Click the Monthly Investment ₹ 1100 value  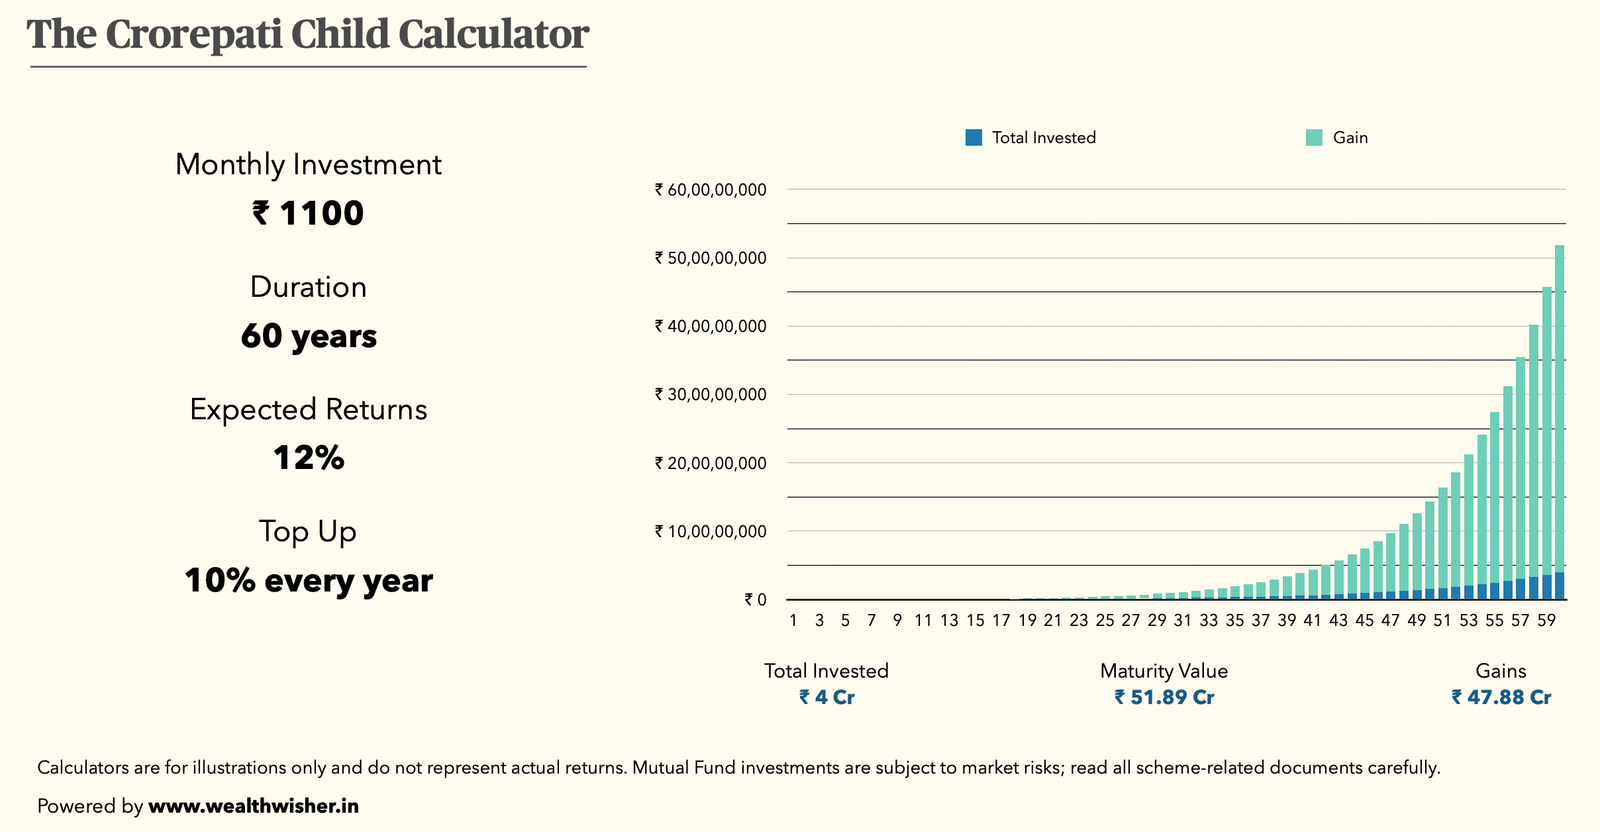(308, 213)
